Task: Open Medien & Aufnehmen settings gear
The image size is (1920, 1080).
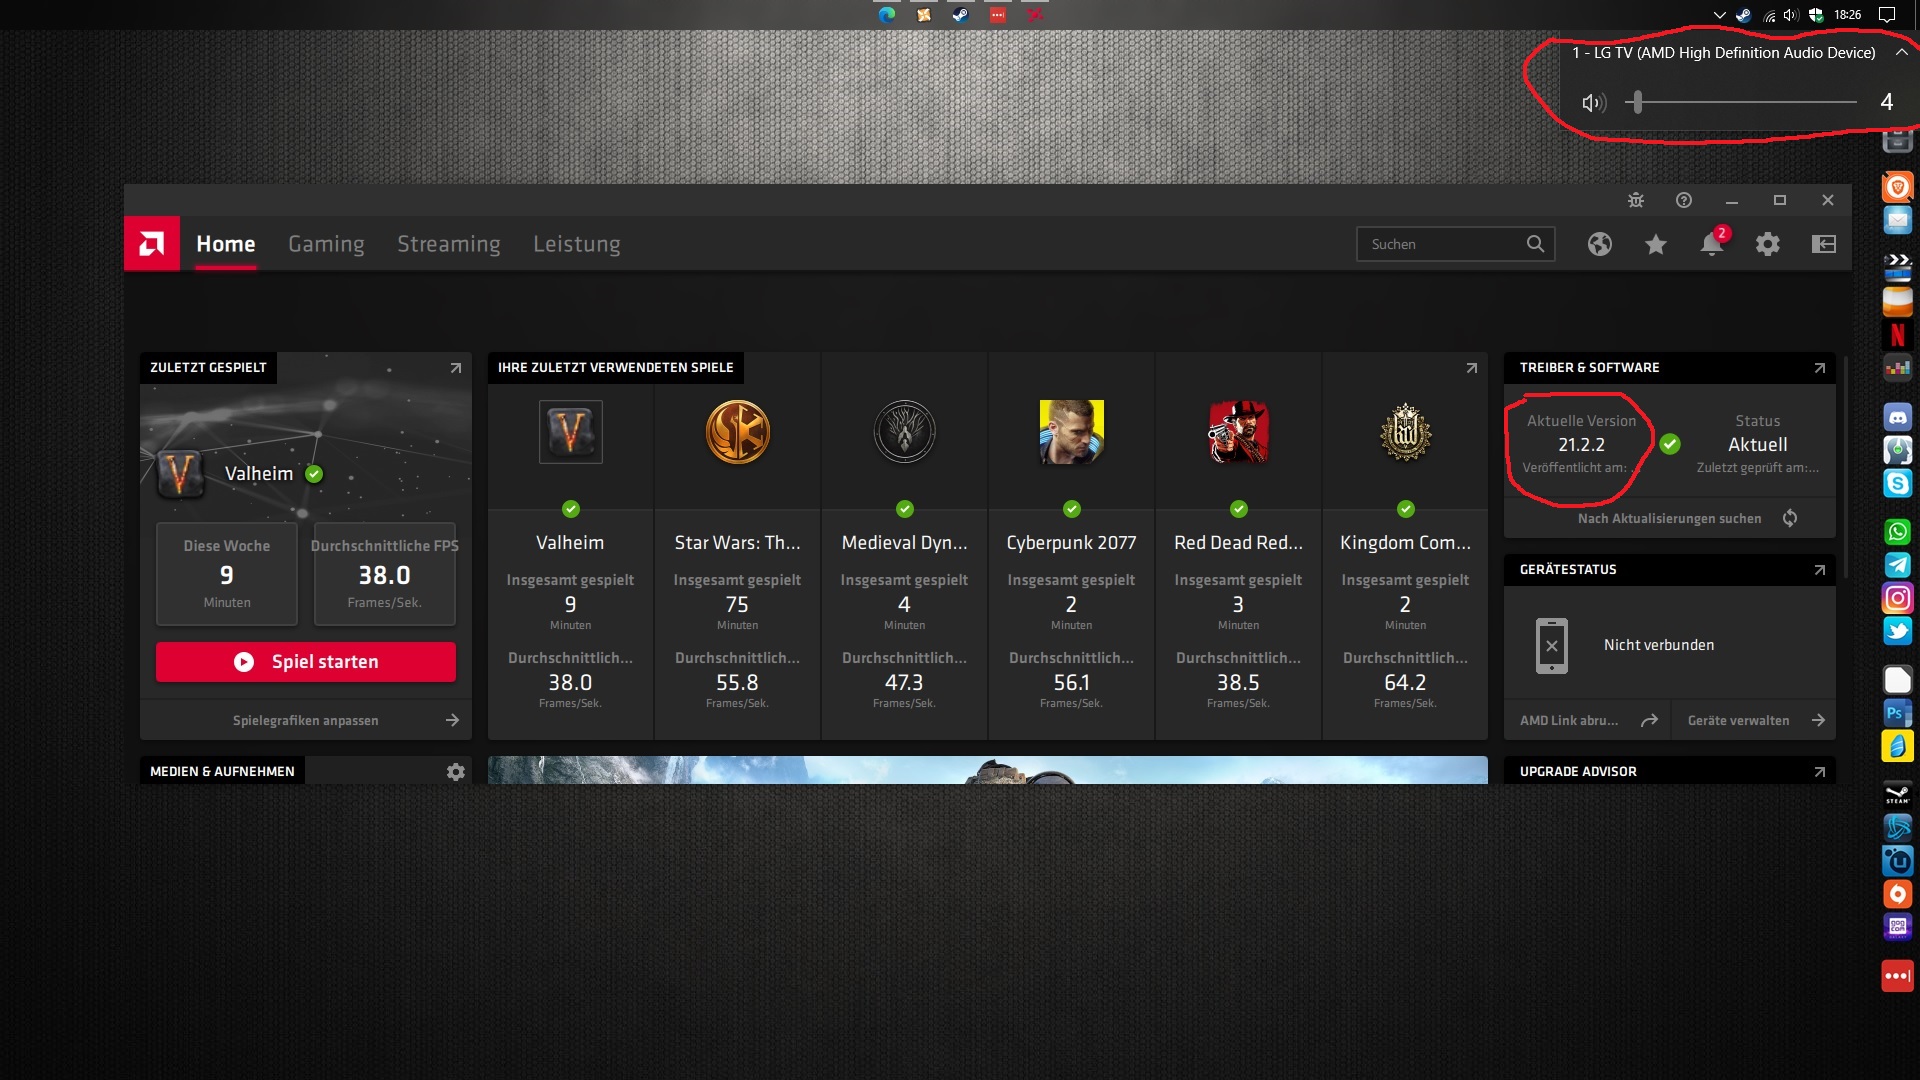Action: (456, 772)
